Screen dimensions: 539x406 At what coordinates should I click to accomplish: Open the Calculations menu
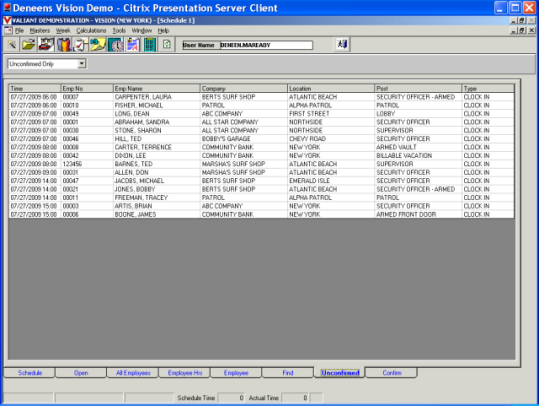pyautogui.click(x=91, y=31)
